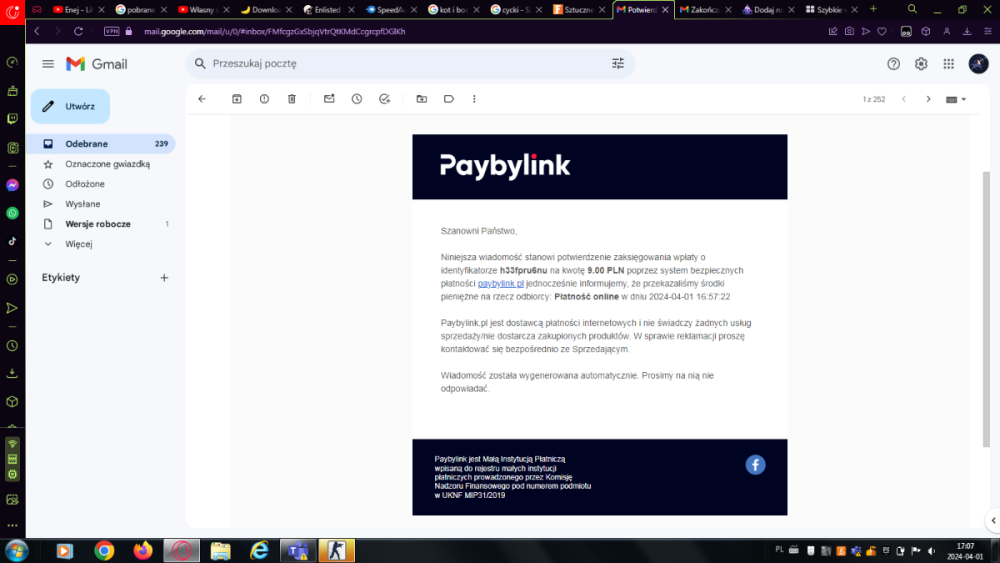Image resolution: width=1000 pixels, height=563 pixels.
Task: Delete the email with the trash icon
Action: click(292, 99)
